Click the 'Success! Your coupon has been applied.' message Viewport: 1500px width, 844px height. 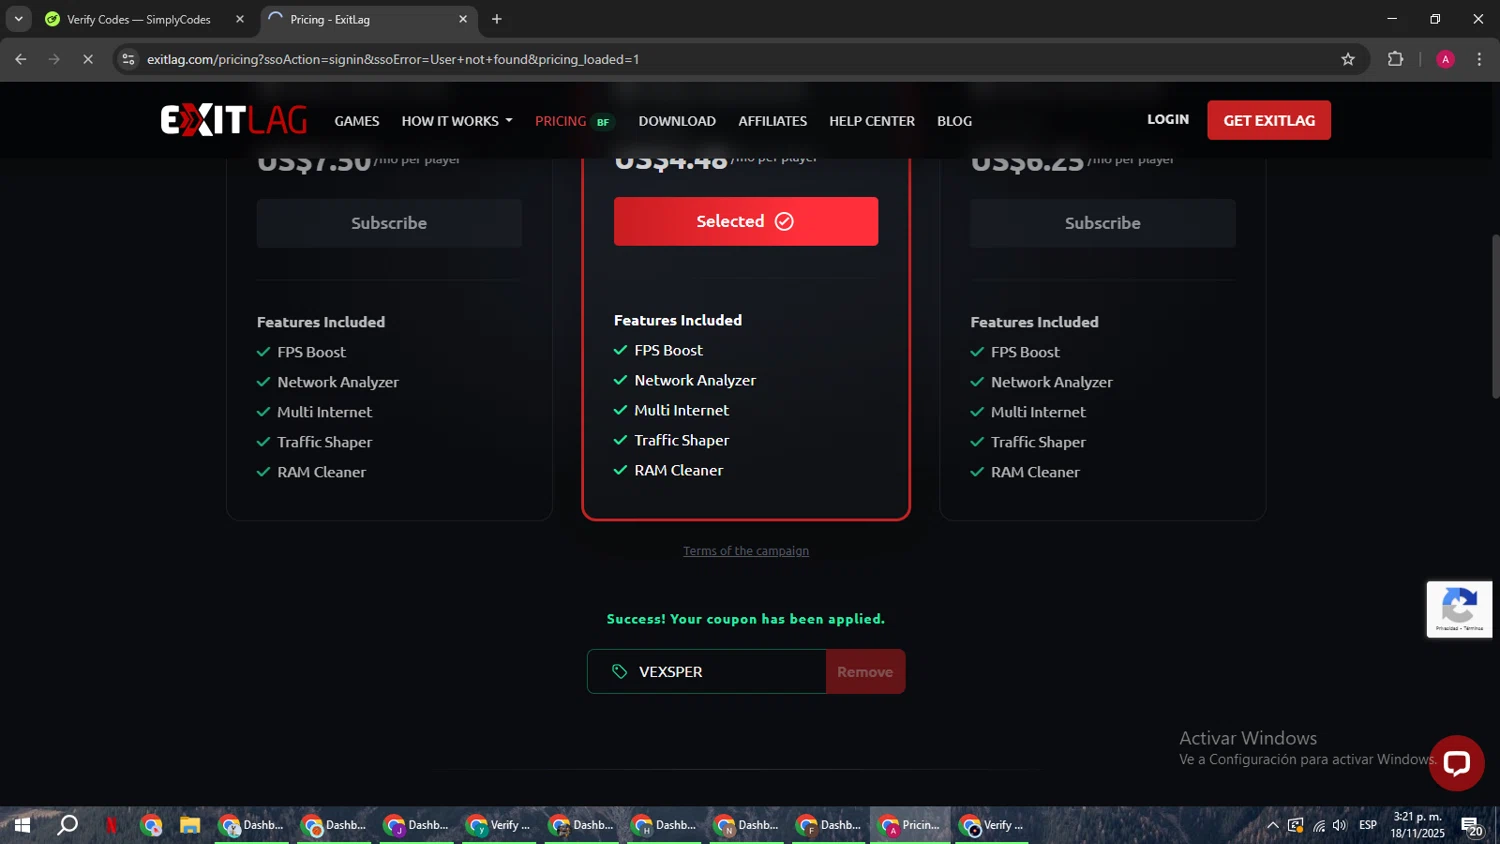746,619
